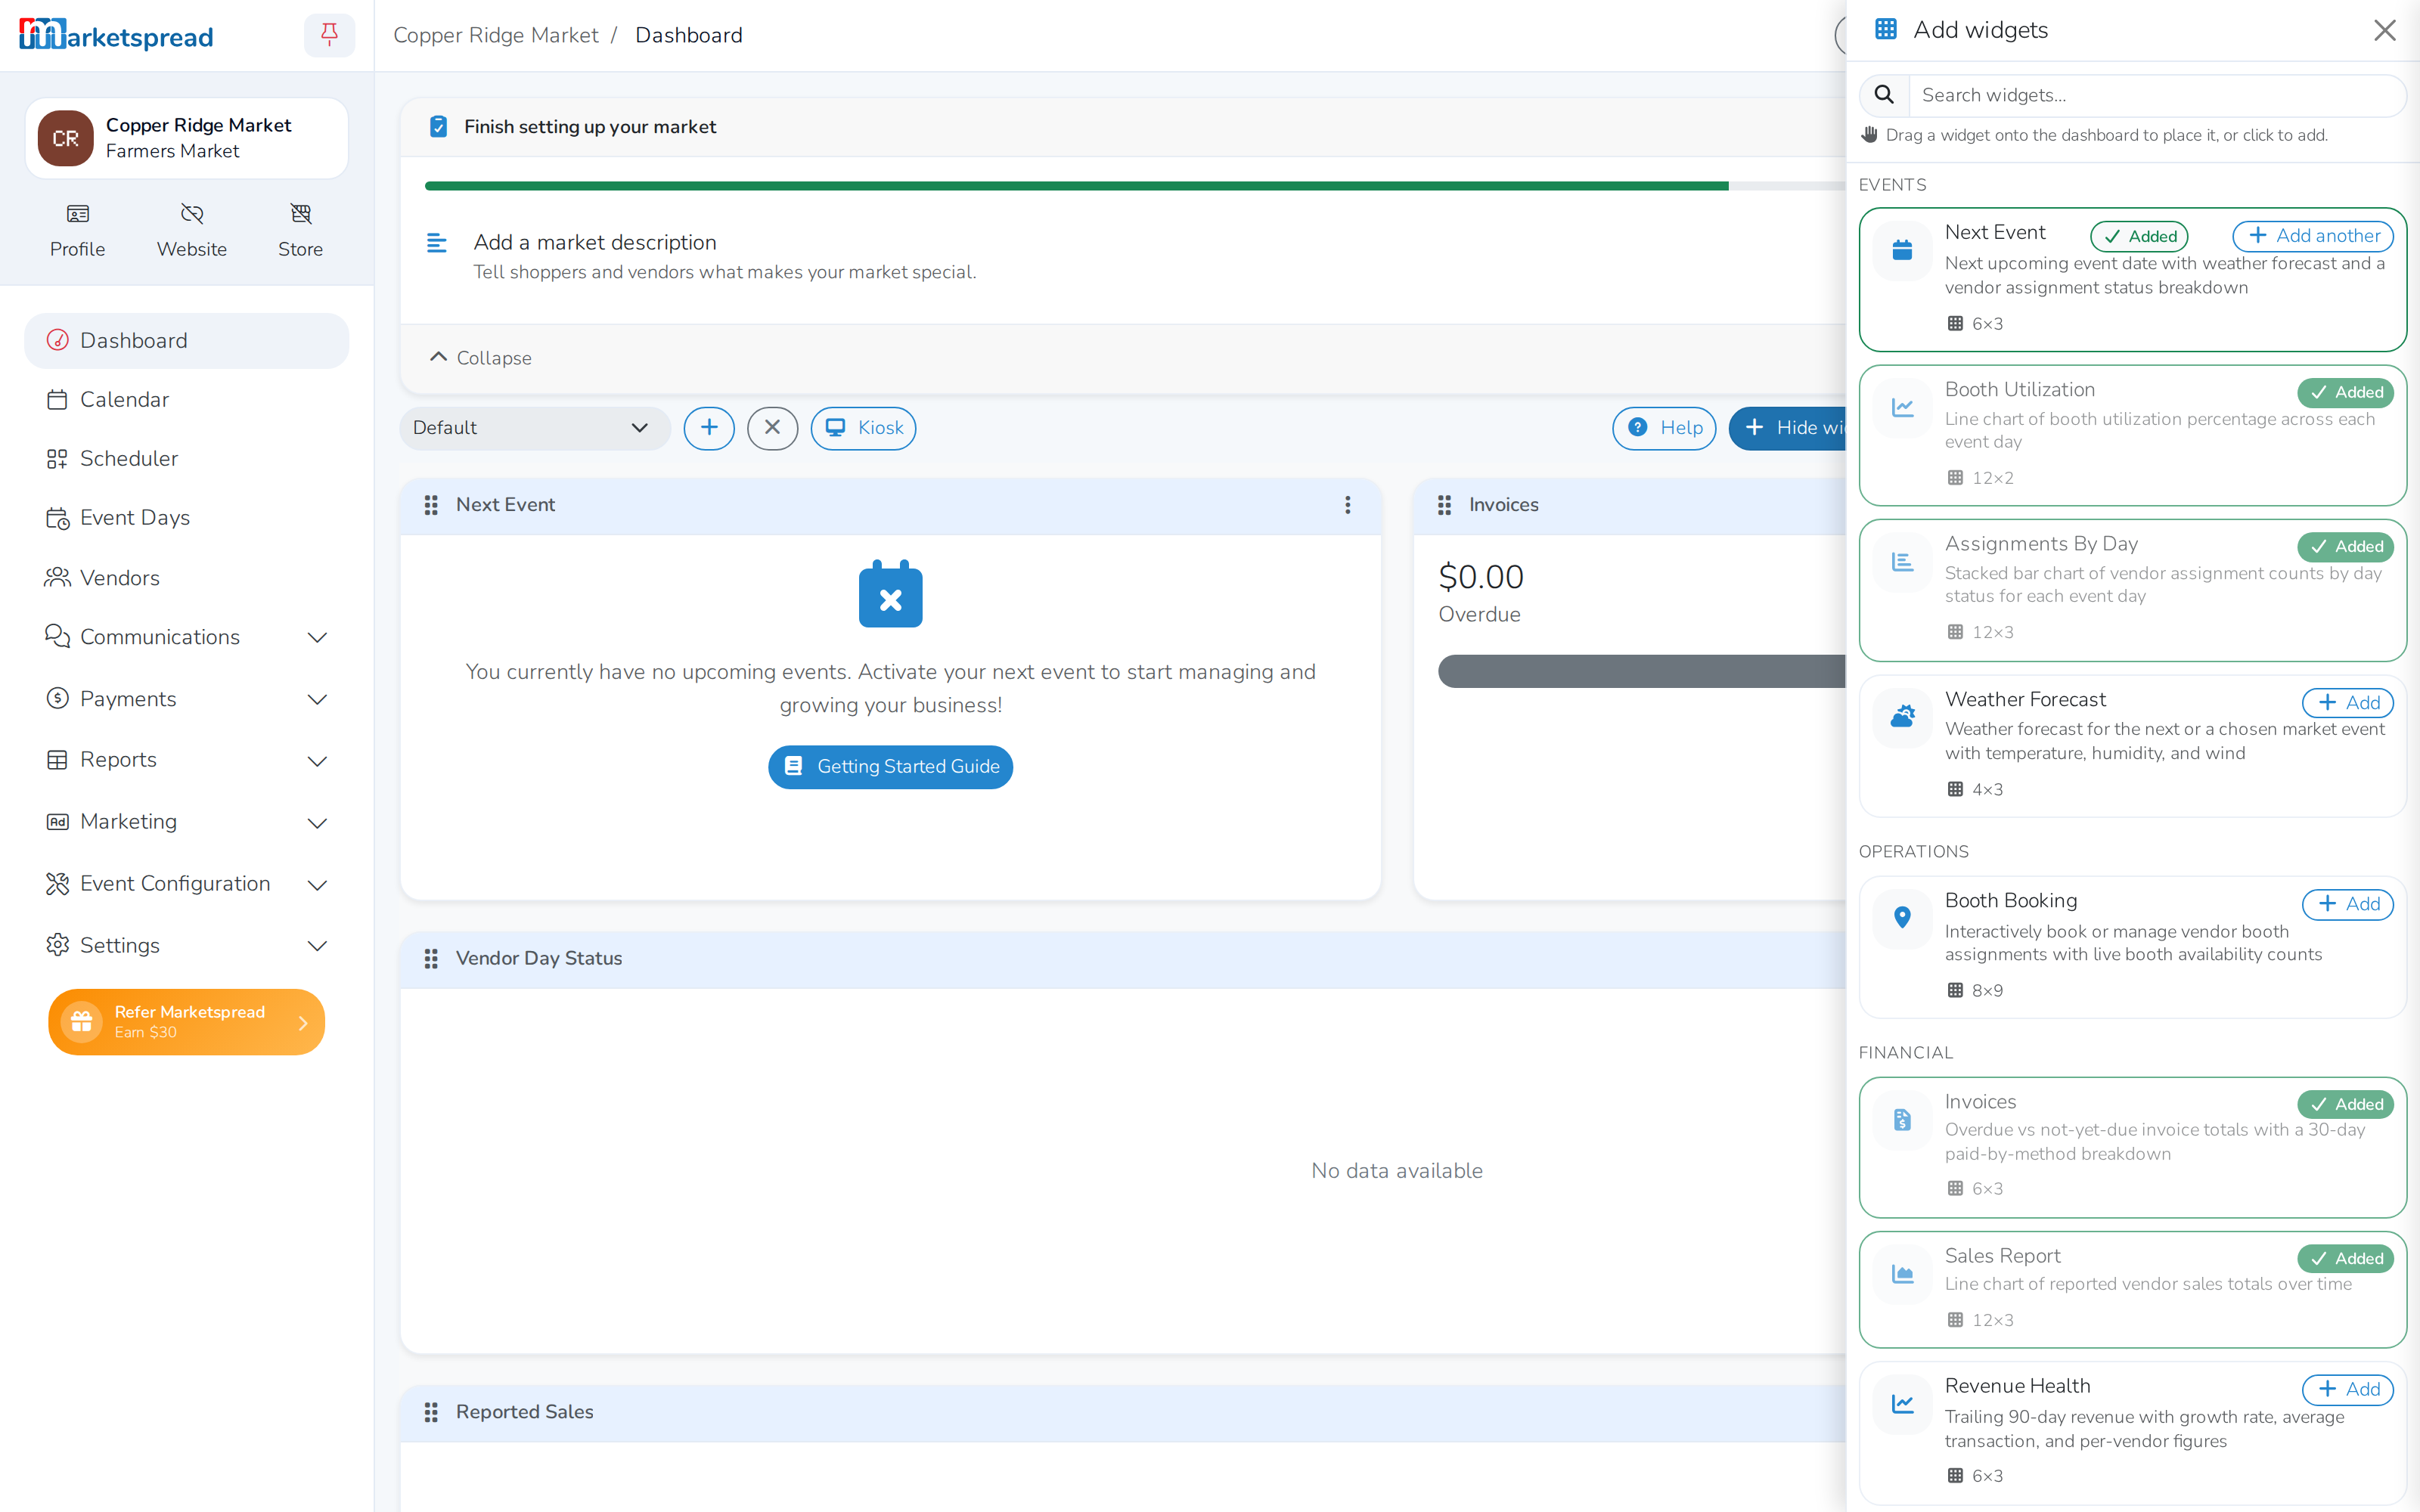The image size is (2420, 1512).
Task: Click Reported Sales drag handle icon
Action: click(x=431, y=1412)
